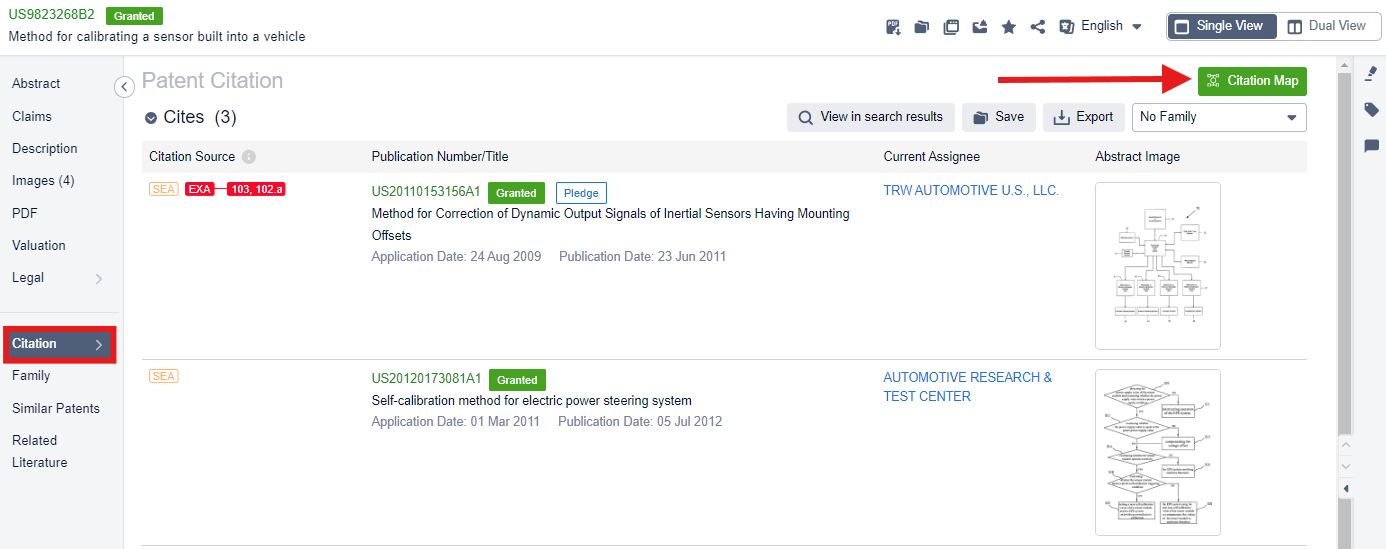The height and width of the screenshot is (549, 1386).
Task: Collapse the left sidebar with arrow button
Action: [x=124, y=87]
